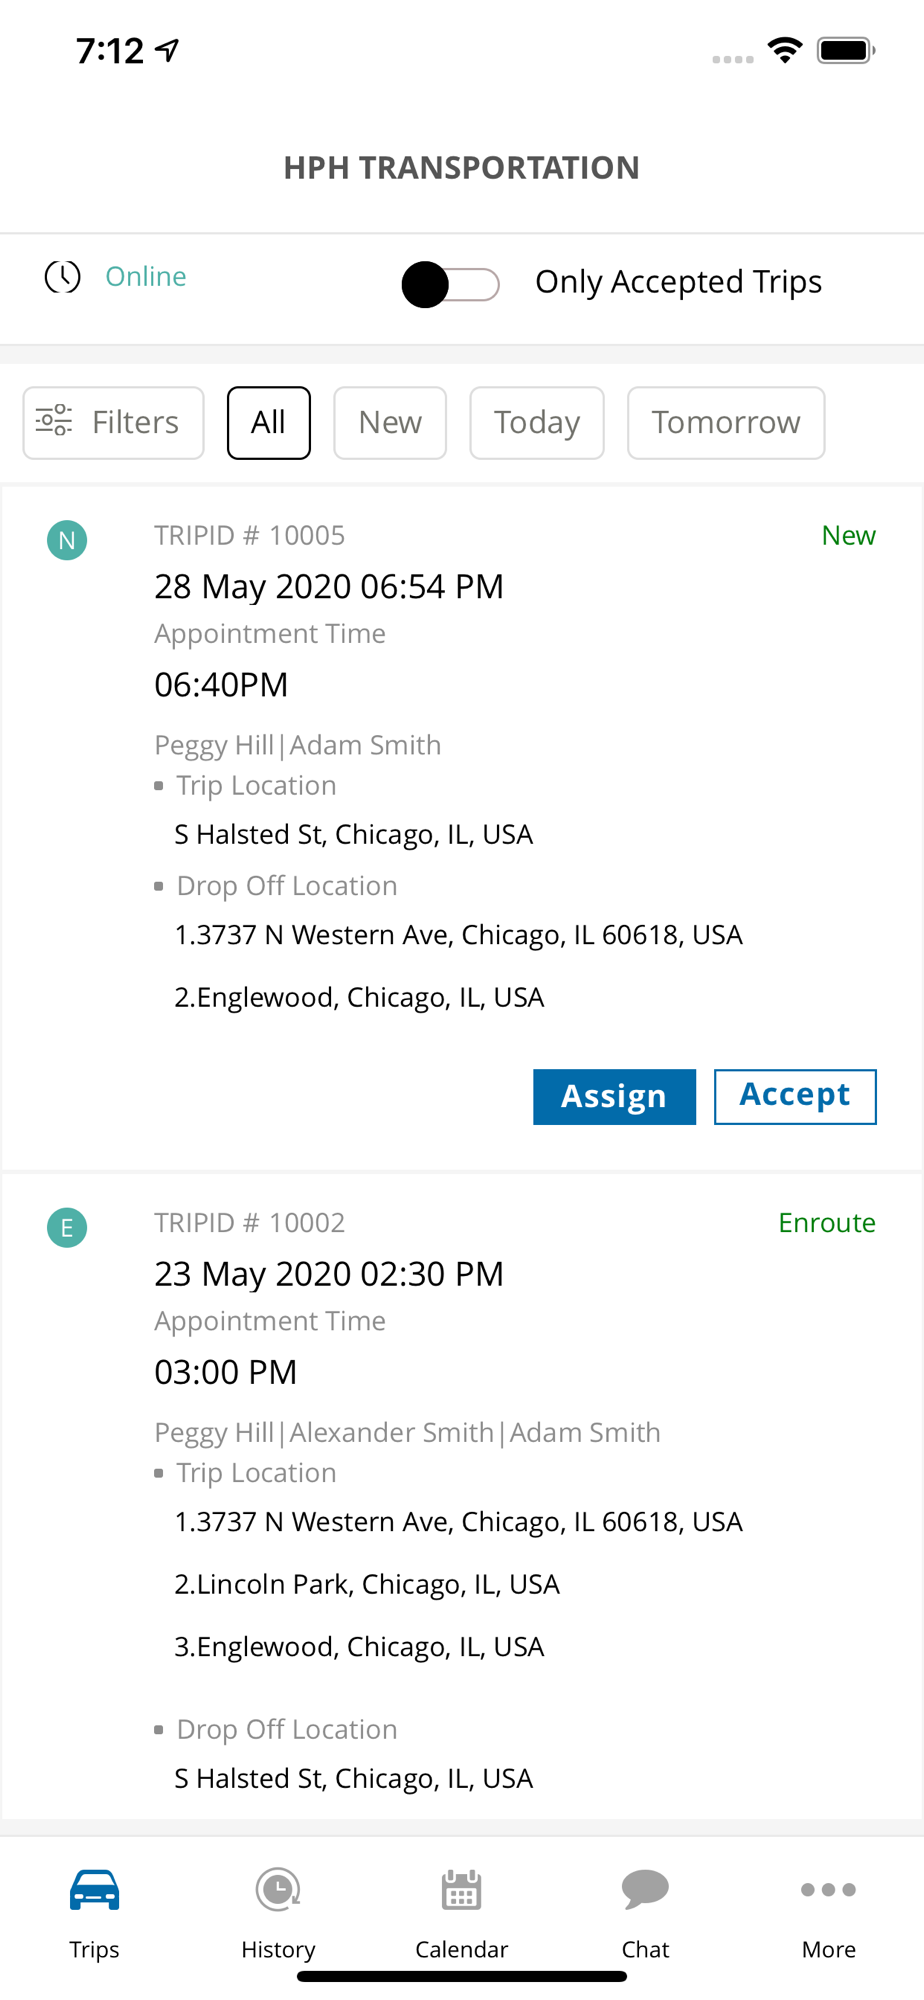Tap the New status label on trip 10005

pyautogui.click(x=848, y=536)
